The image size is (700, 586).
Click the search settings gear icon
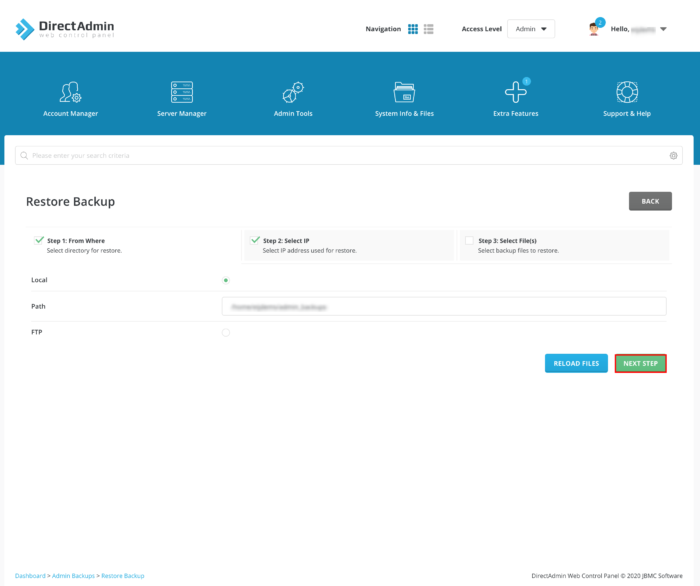tap(674, 156)
